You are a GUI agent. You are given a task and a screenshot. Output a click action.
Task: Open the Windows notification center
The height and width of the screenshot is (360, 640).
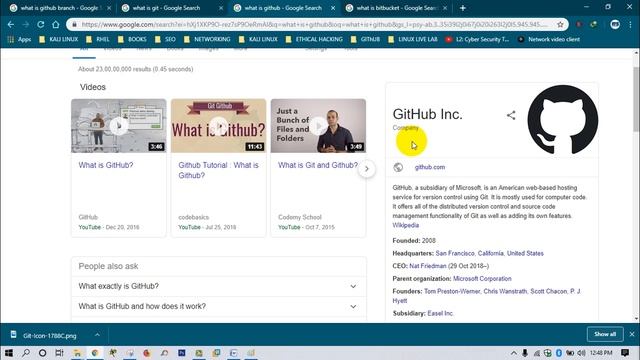[625, 353]
